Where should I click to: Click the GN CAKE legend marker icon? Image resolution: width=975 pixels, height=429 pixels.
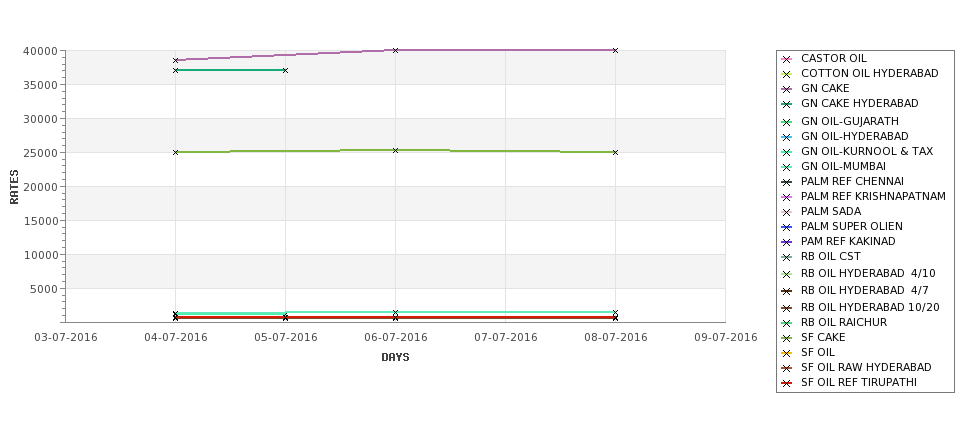click(x=786, y=89)
